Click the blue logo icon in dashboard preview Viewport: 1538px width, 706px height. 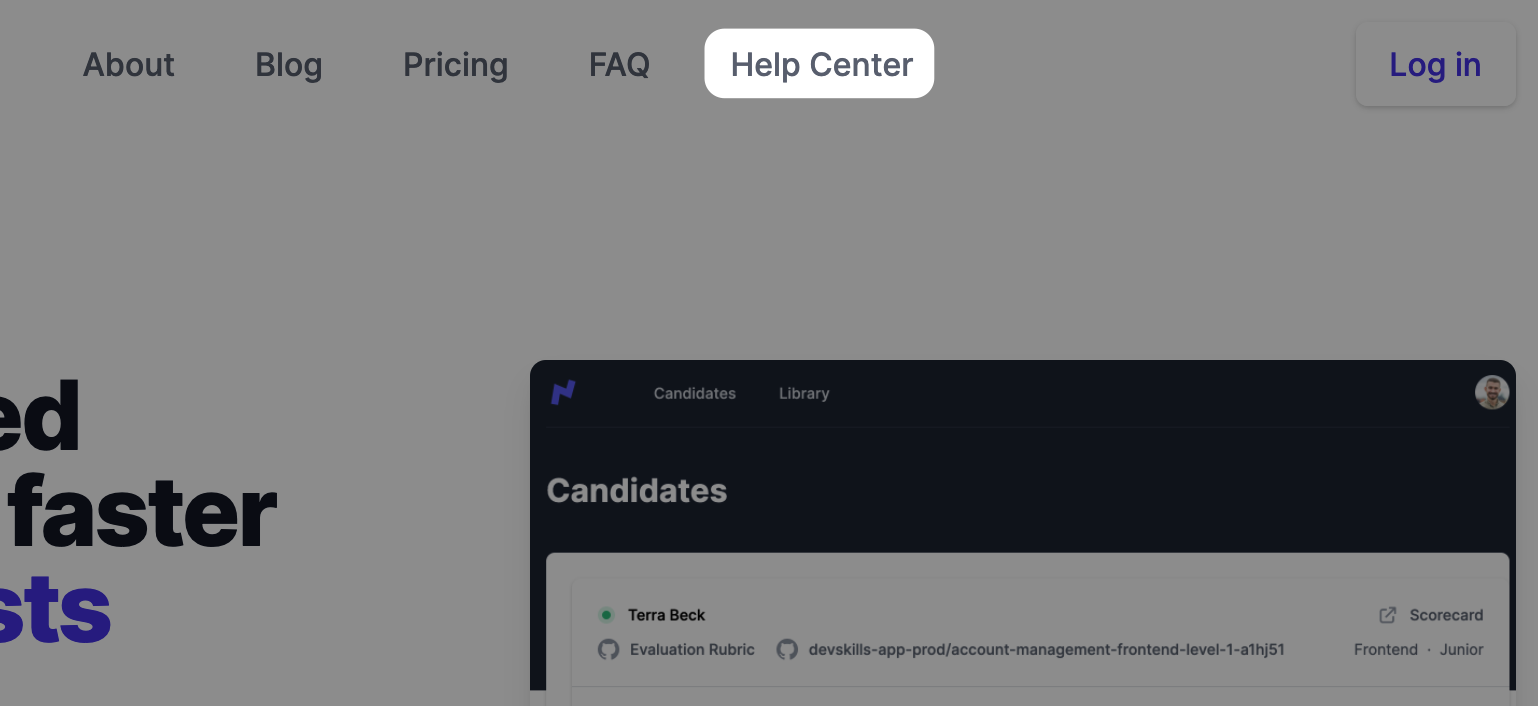coord(564,393)
